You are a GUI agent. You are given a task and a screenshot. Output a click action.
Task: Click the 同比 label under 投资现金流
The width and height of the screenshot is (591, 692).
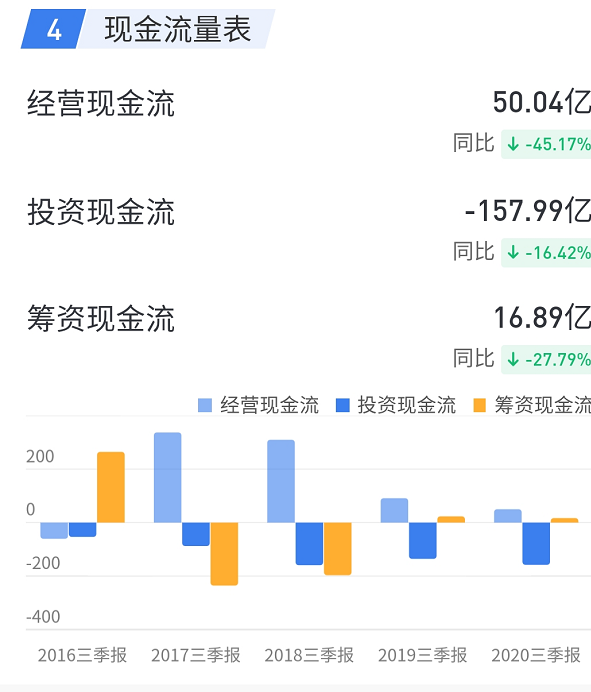click(474, 252)
